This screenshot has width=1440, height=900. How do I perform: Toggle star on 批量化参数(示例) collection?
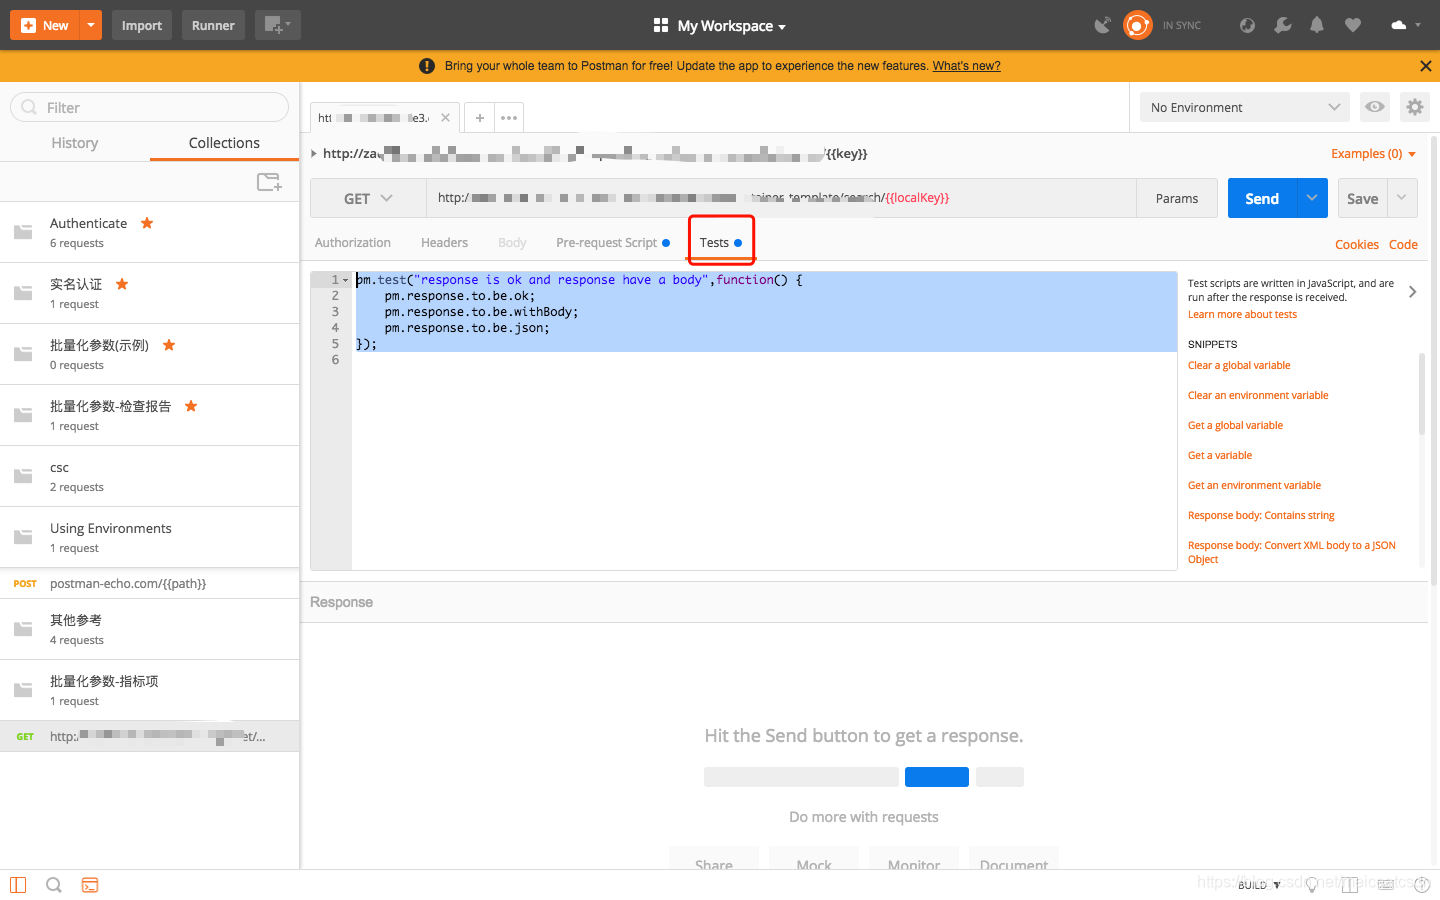coord(169,345)
